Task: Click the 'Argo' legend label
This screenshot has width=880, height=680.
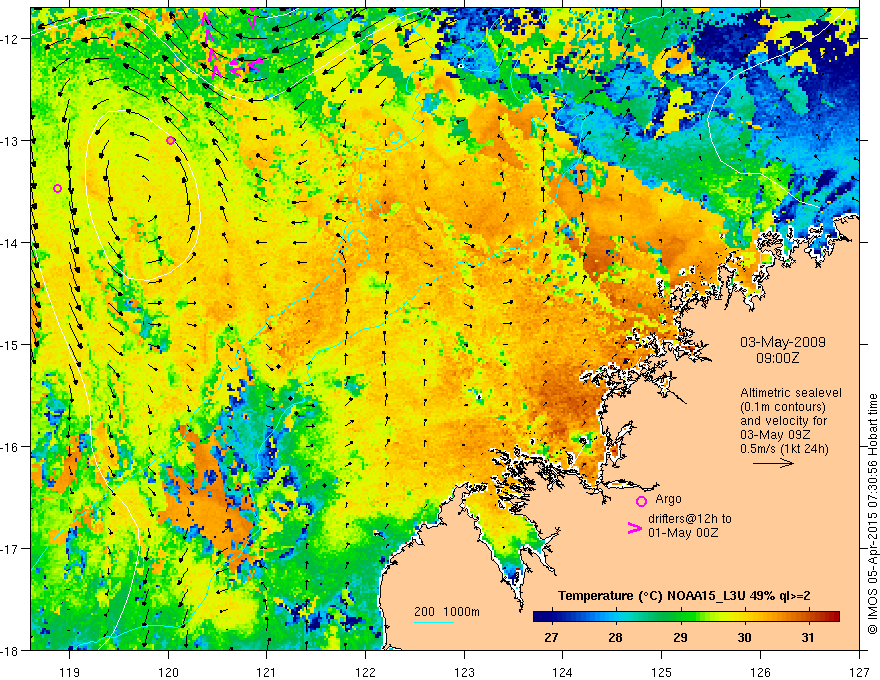Action: point(668,499)
